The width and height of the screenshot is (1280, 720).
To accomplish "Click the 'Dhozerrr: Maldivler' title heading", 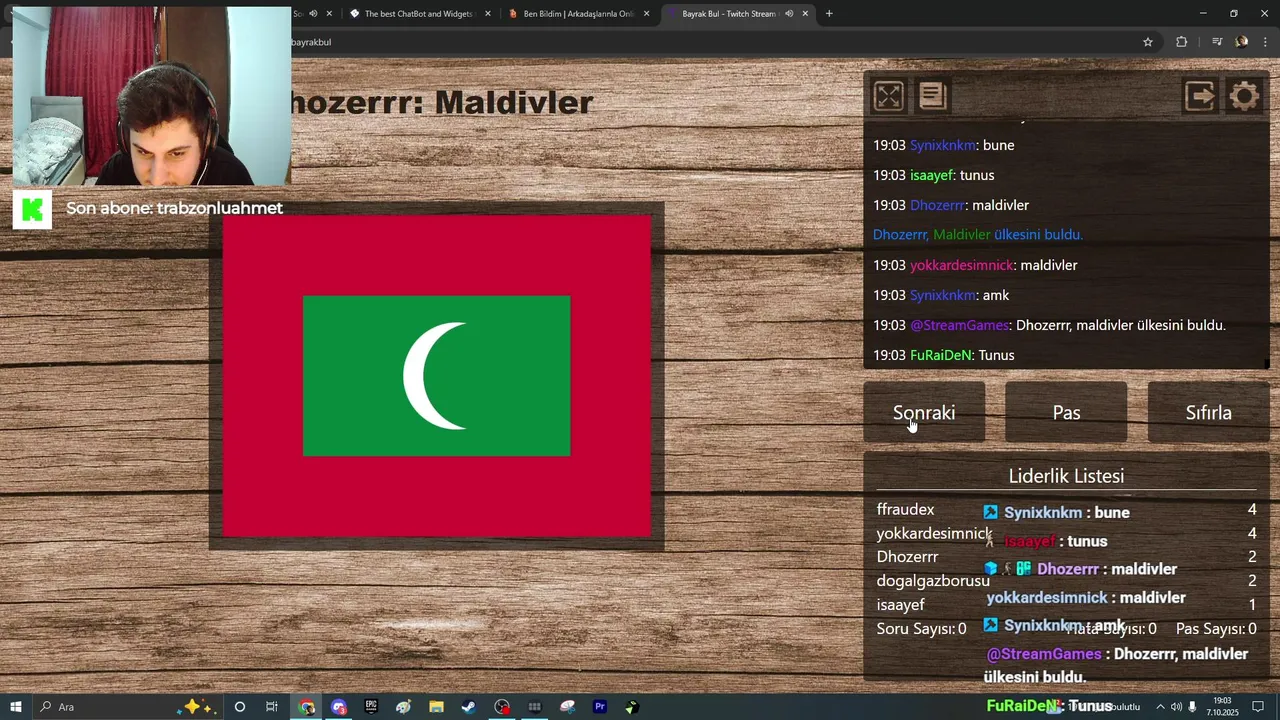I will click(442, 102).
